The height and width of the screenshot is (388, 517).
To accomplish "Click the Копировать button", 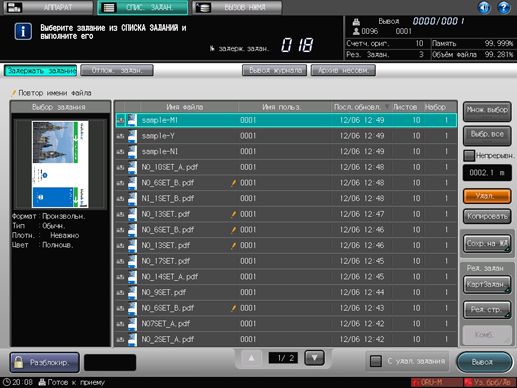I will 487,216.
